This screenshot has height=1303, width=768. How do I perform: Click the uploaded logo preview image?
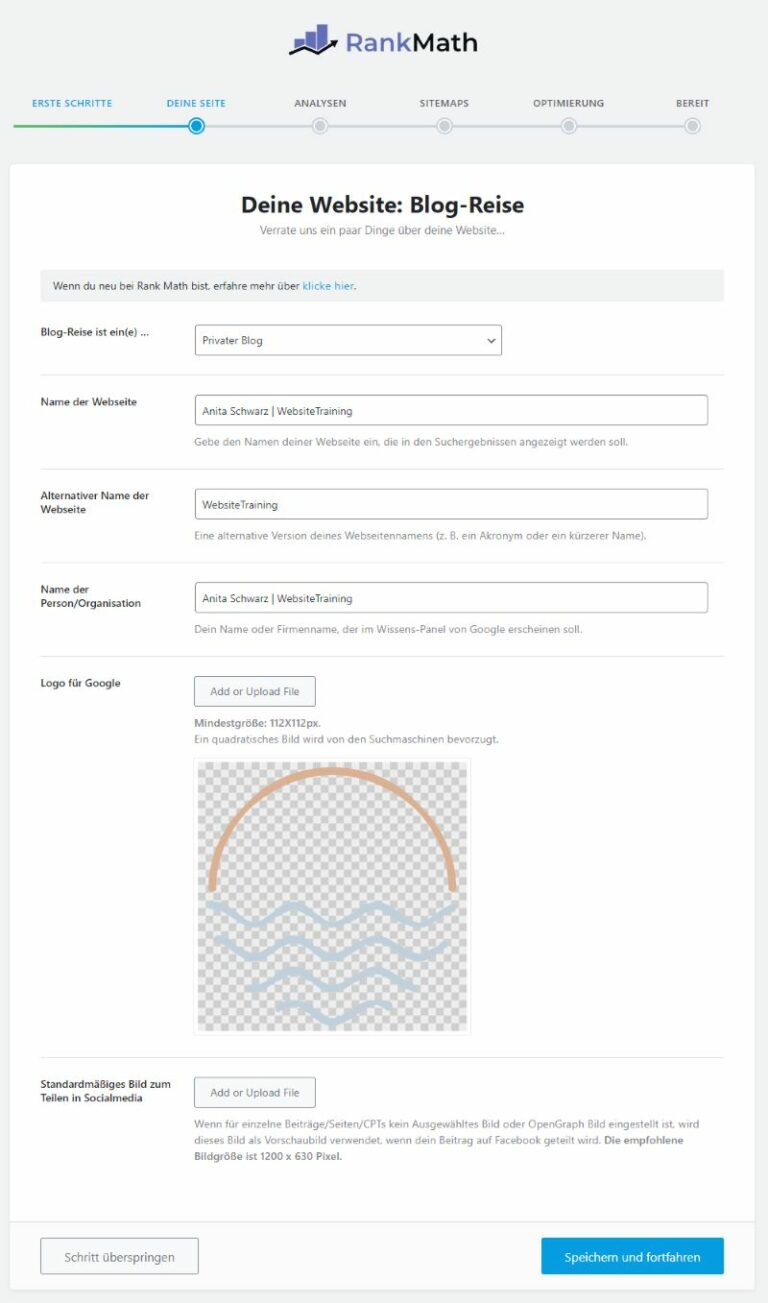coord(332,895)
